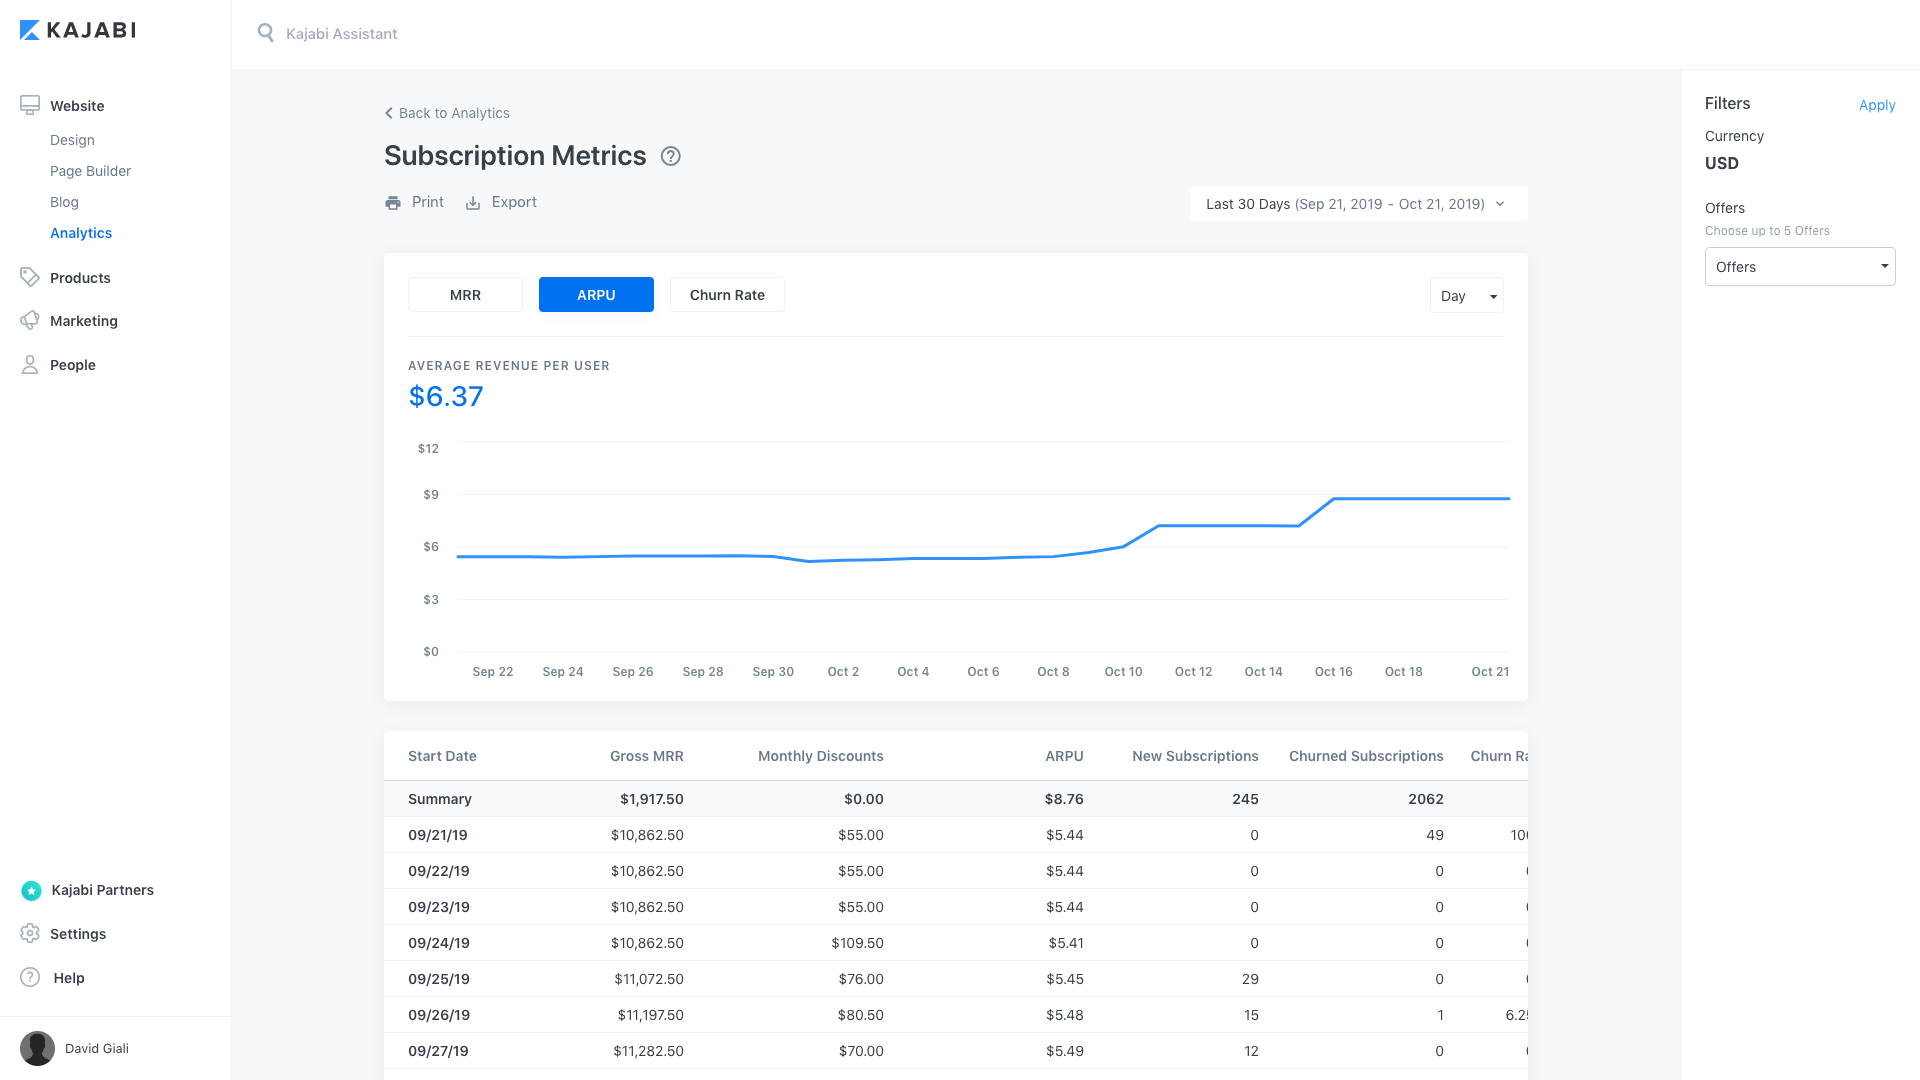Image resolution: width=1920 pixels, height=1080 pixels.
Task: Open the Subscription Metrics help icon
Action: coord(671,156)
